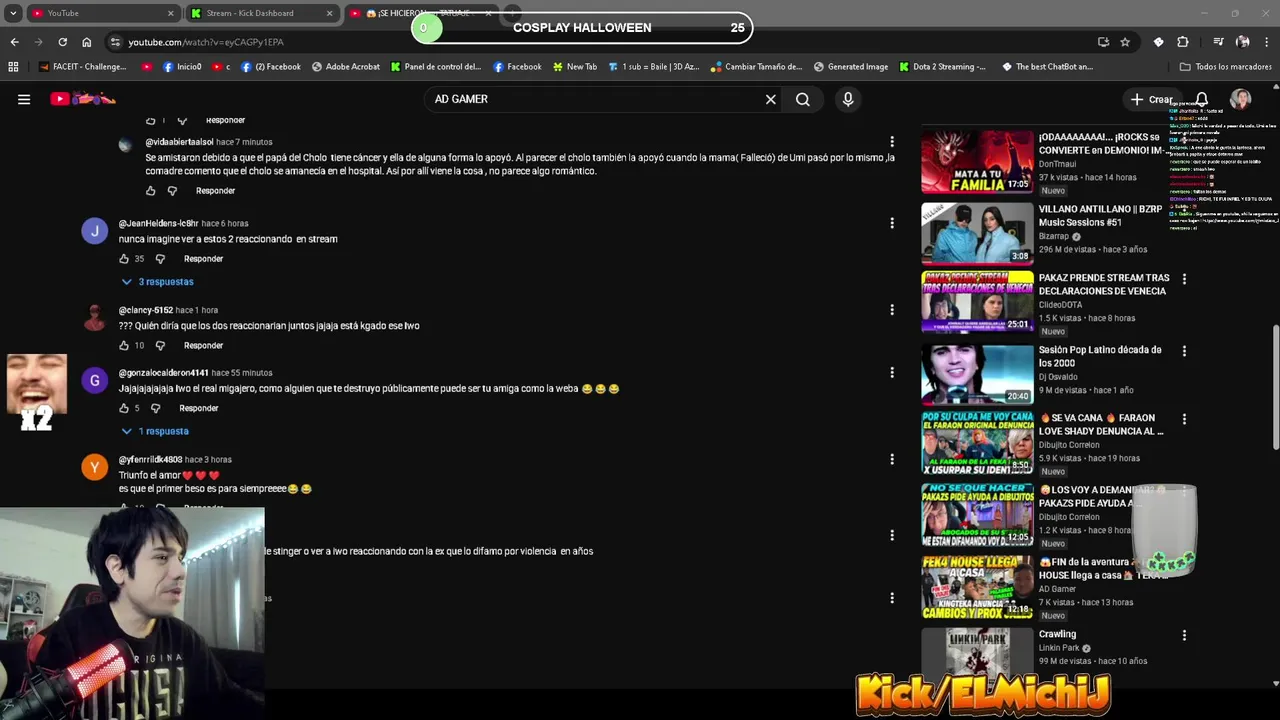Like the comment by @gonzalocalderon4141
The image size is (1280, 720).
click(124, 408)
